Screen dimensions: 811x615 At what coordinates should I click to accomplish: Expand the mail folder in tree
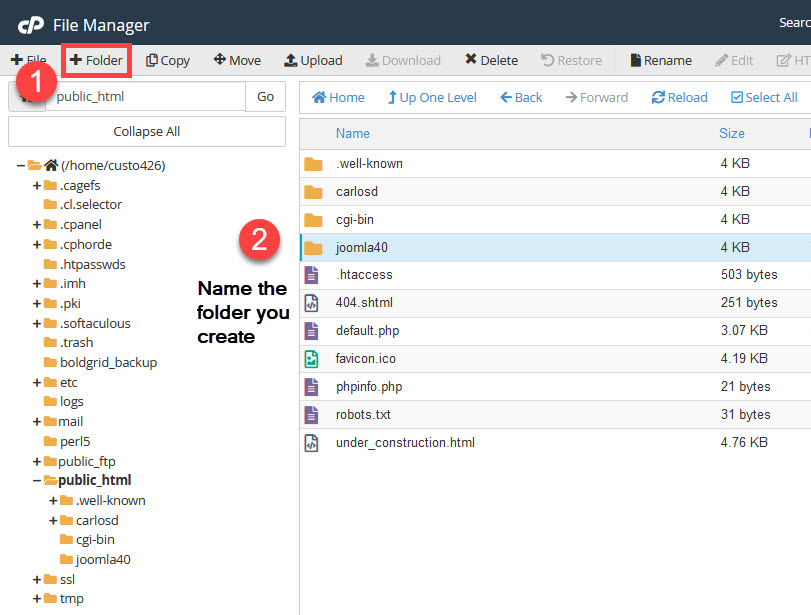click(37, 422)
